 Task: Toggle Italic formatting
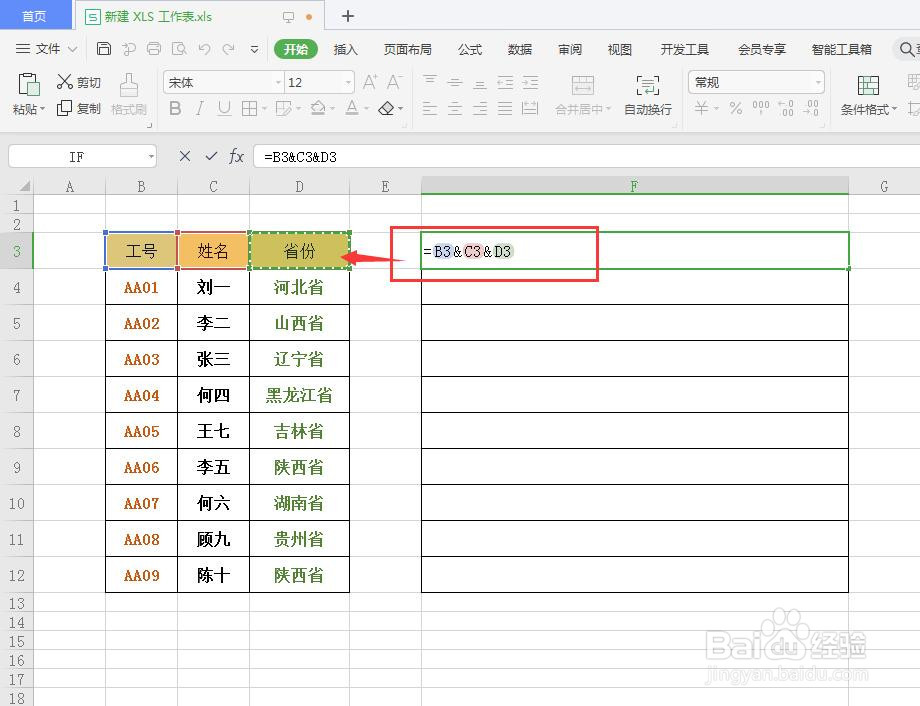199,108
